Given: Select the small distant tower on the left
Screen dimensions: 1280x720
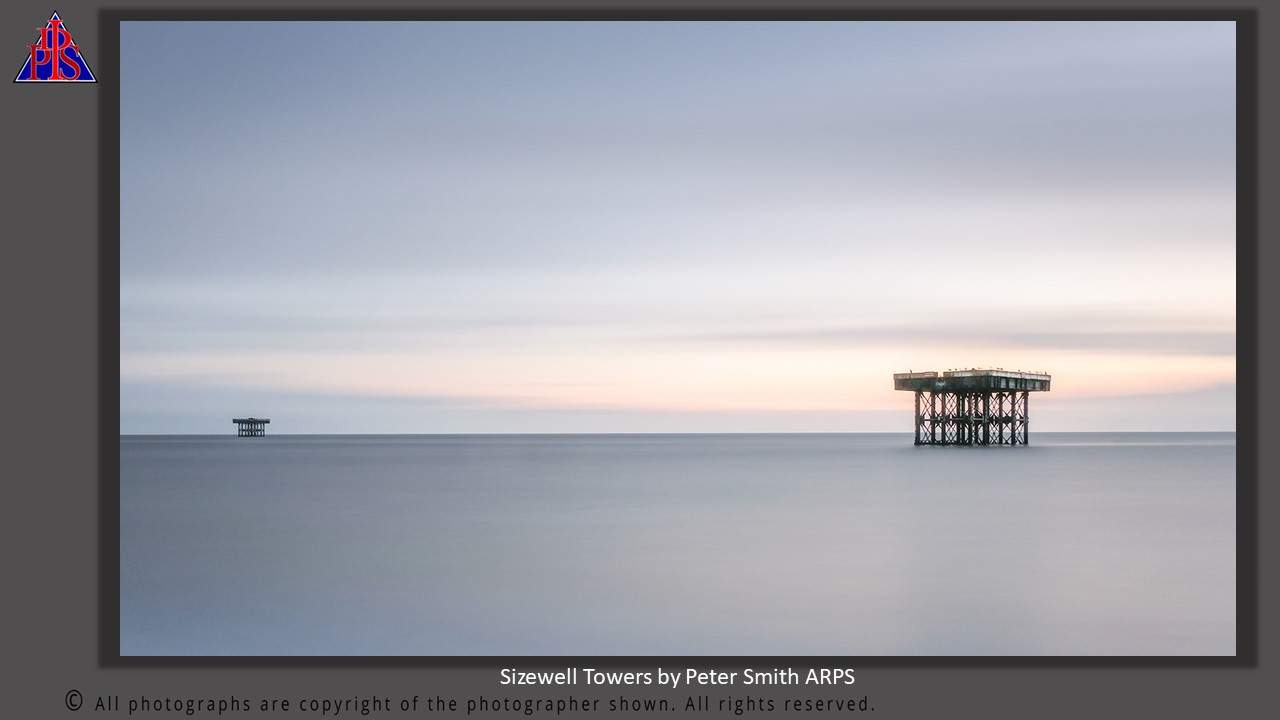Looking at the screenshot, I should (251, 426).
